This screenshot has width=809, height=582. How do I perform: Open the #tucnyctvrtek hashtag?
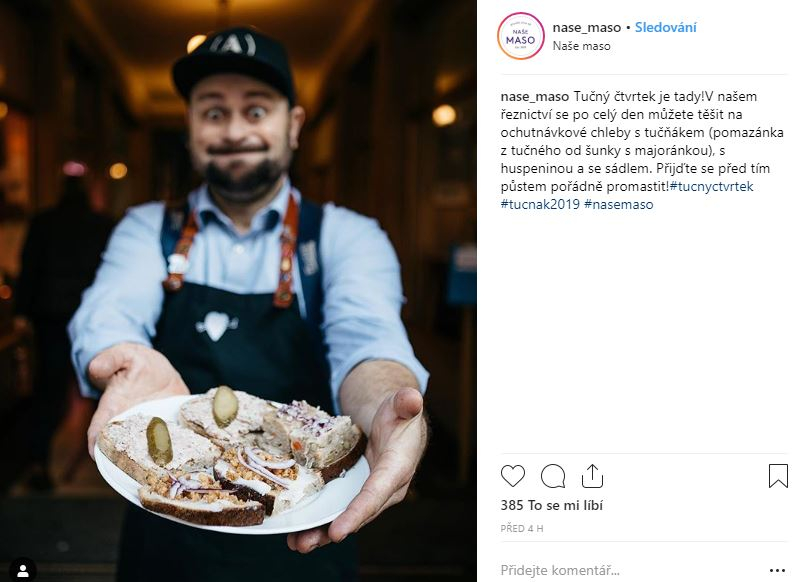coord(711,186)
